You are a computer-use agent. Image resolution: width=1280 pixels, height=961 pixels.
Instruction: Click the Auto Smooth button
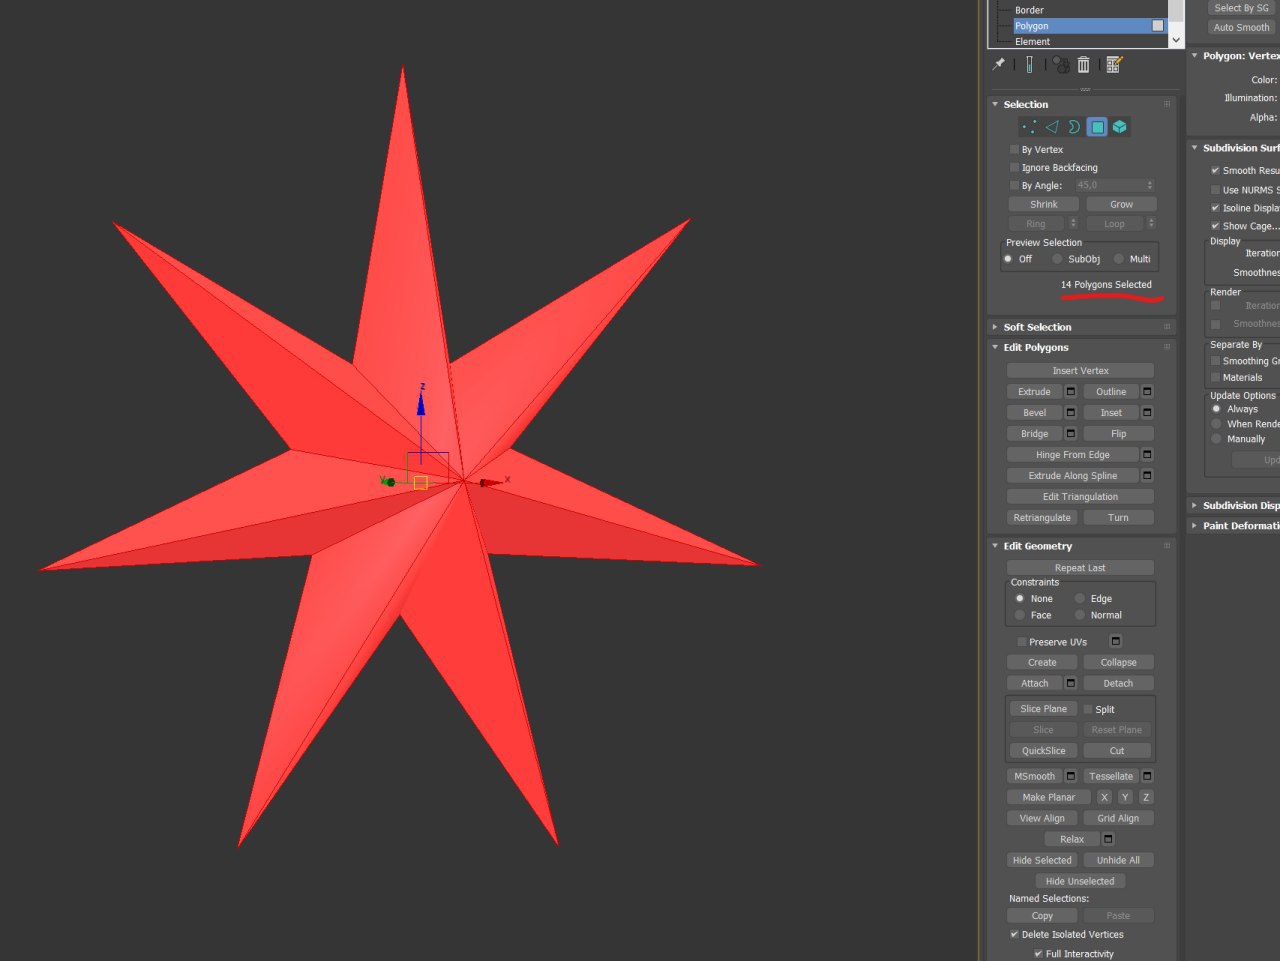point(1241,28)
